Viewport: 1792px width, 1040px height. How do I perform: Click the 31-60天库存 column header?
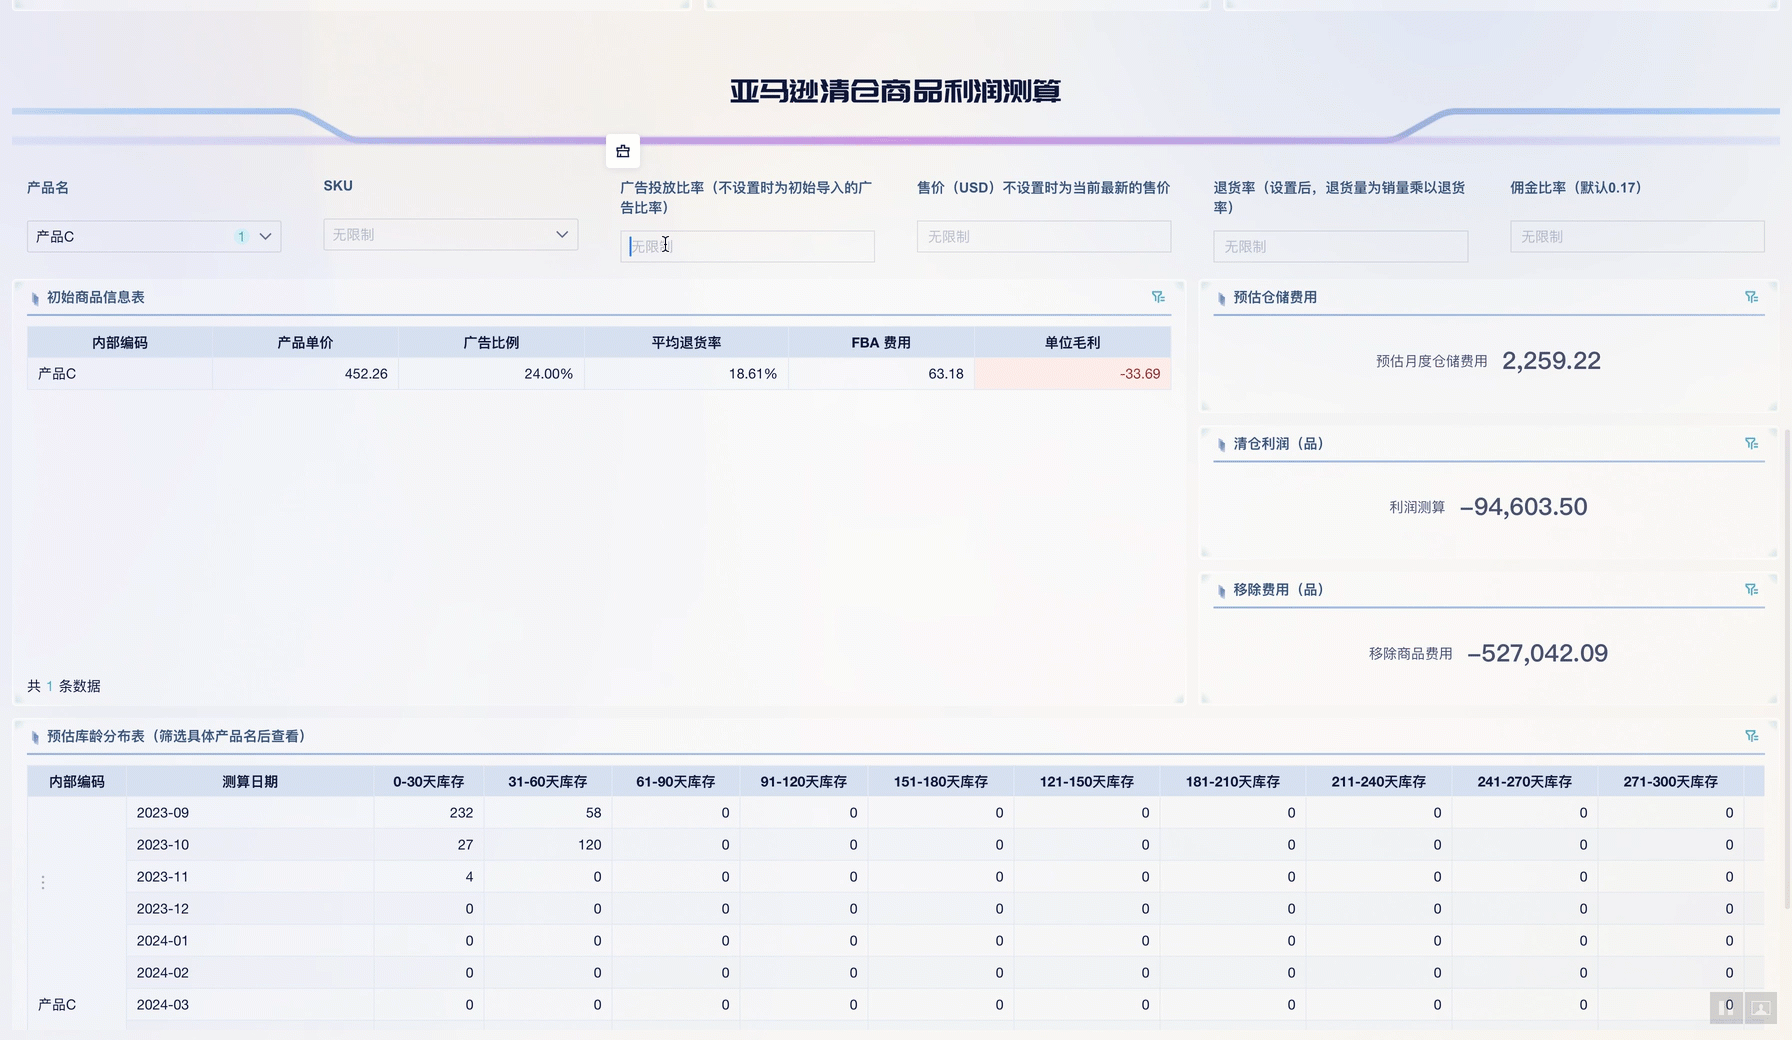tap(547, 781)
